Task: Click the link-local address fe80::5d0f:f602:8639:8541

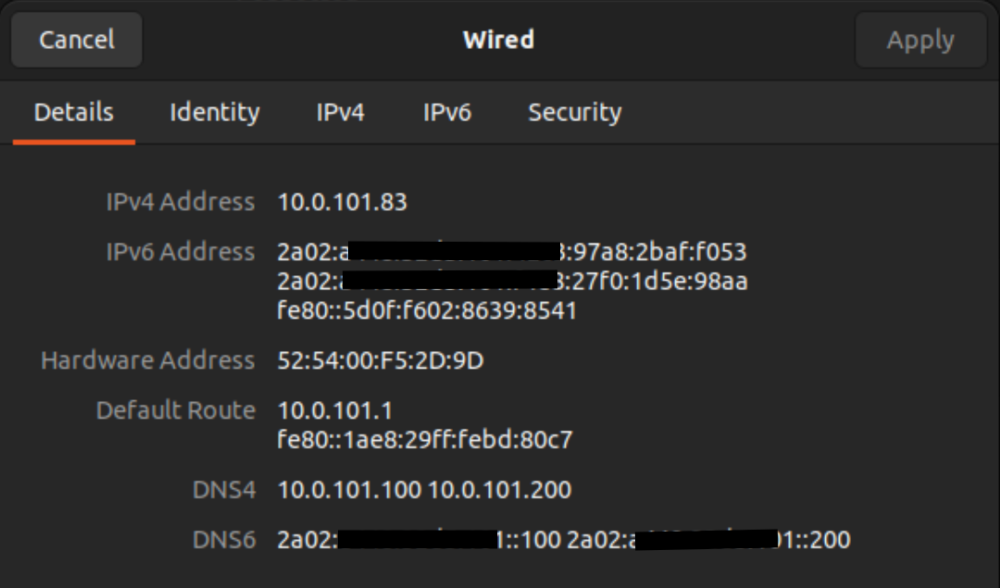Action: click(x=427, y=311)
